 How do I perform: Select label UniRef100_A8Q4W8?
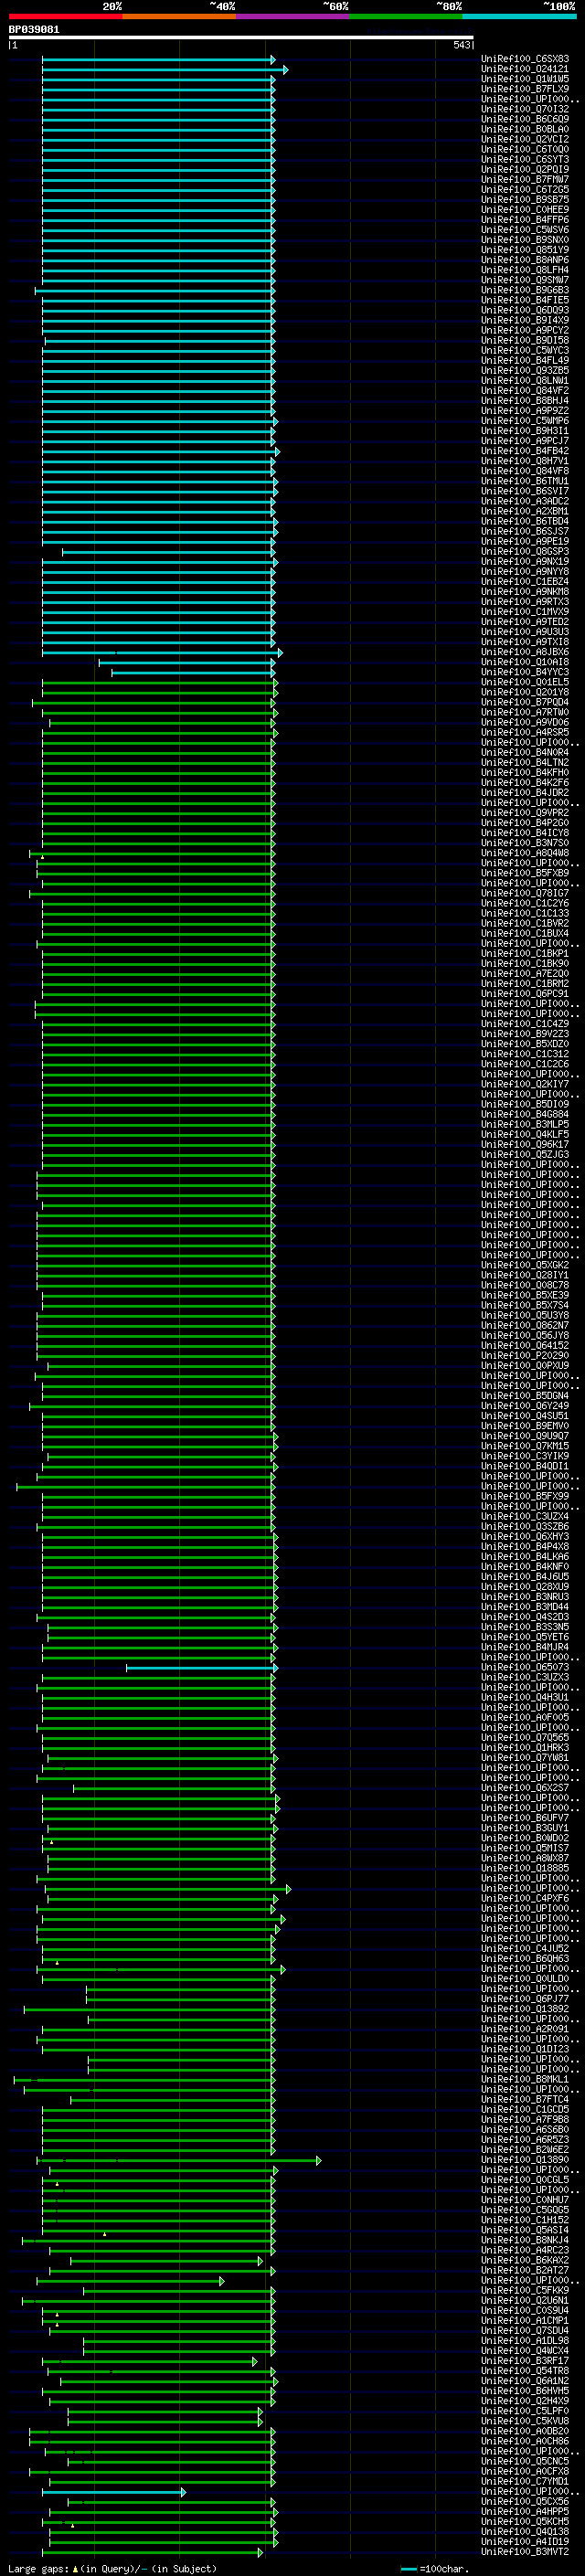click(x=525, y=853)
